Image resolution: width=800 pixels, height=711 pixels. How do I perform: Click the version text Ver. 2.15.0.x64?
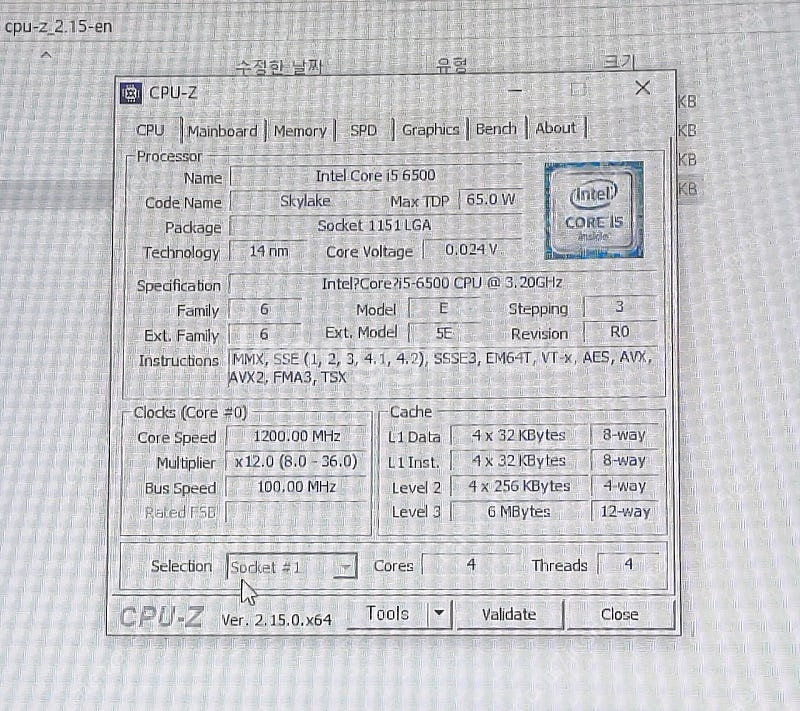[277, 620]
